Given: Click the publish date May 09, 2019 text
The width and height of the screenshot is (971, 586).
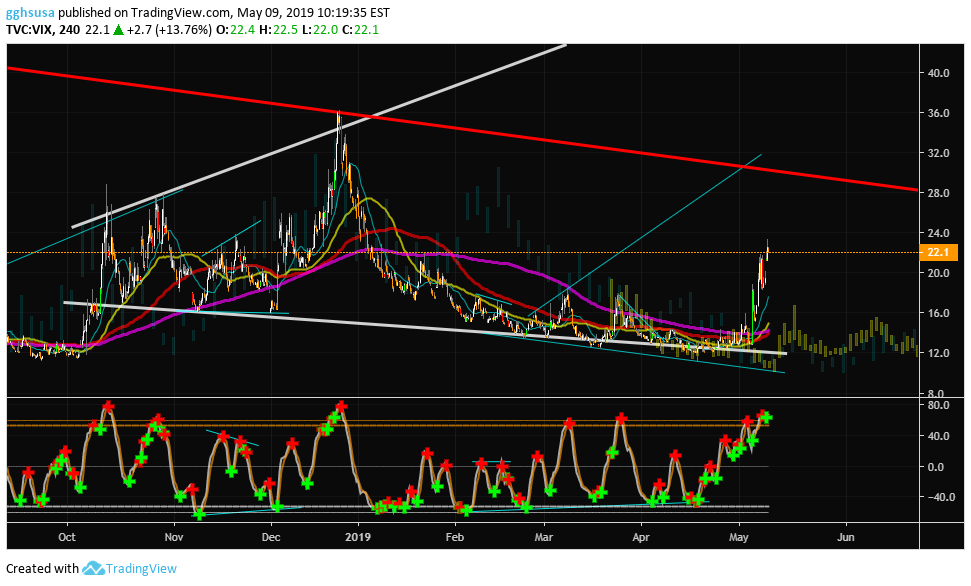Looking at the screenshot, I should 275,12.
